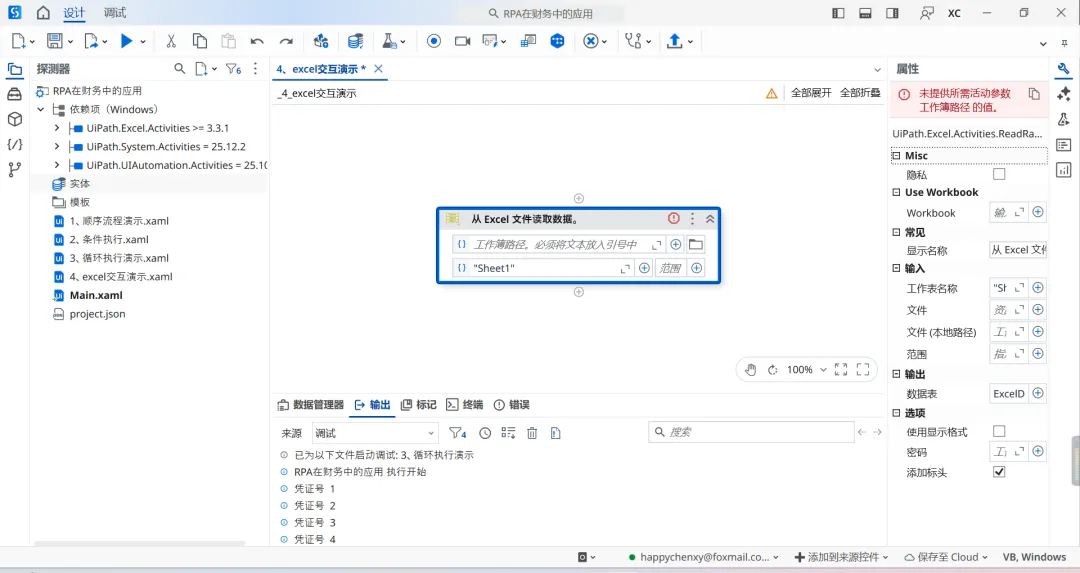Click the Undo arrow icon

(x=257, y=41)
